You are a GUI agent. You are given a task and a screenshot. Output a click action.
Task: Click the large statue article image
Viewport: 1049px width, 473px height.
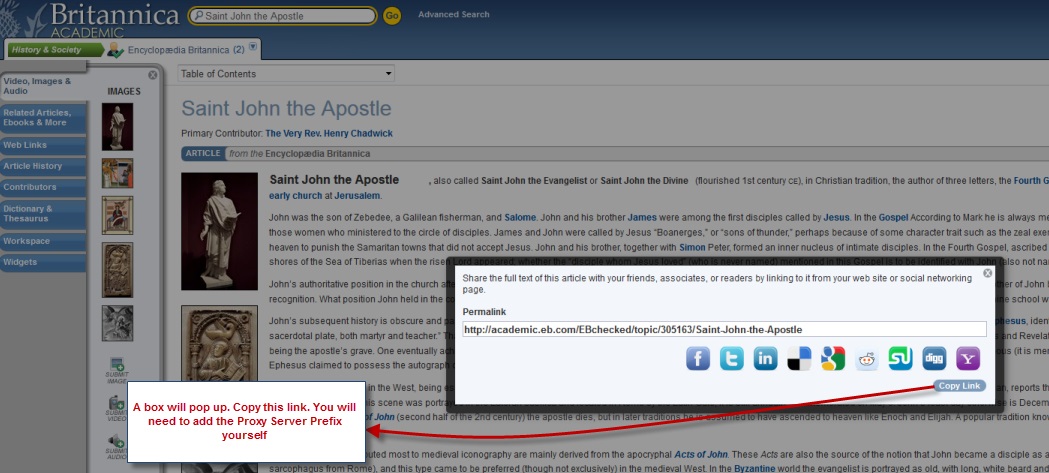[x=219, y=231]
